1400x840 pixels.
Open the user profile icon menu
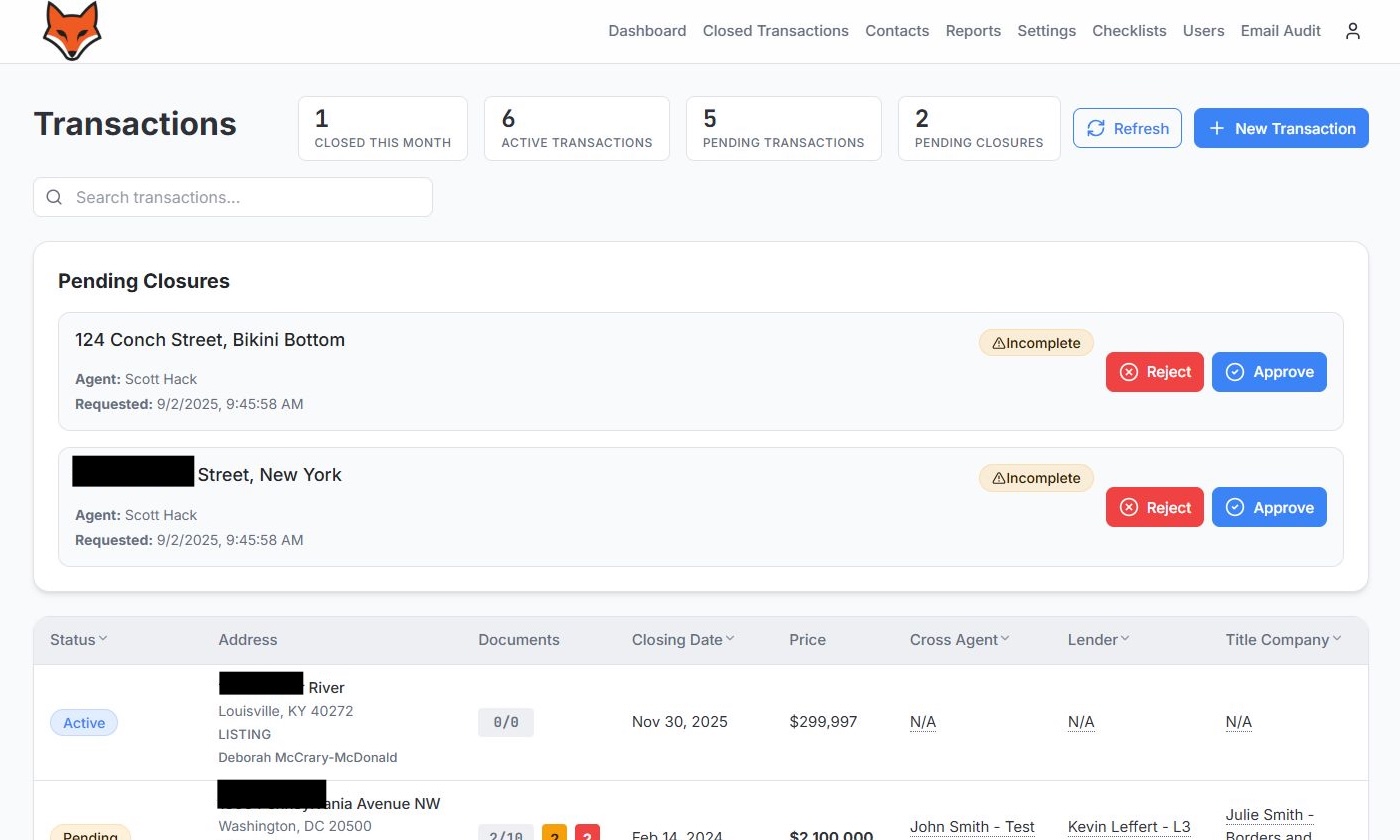coord(1353,31)
